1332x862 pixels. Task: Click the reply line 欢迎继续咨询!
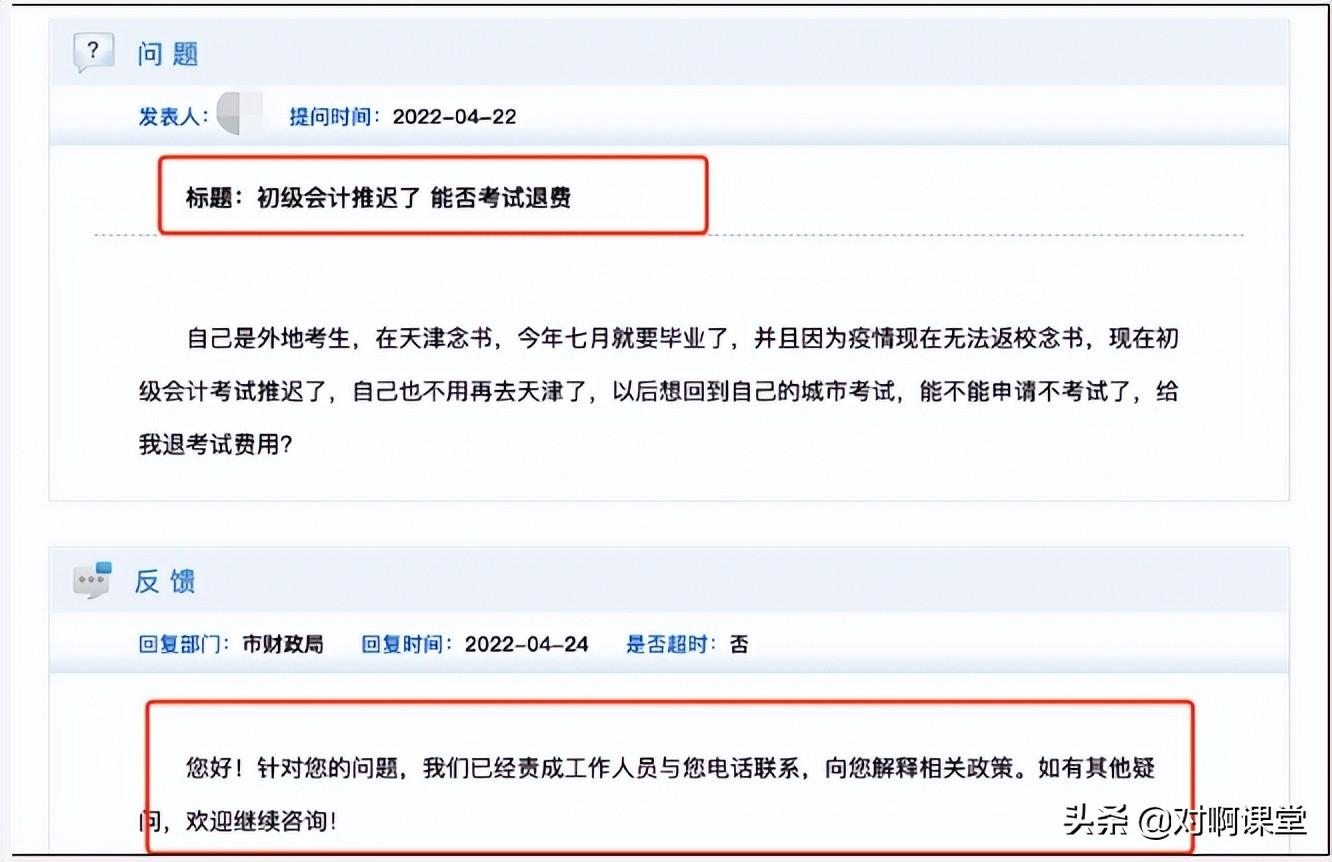point(262,822)
